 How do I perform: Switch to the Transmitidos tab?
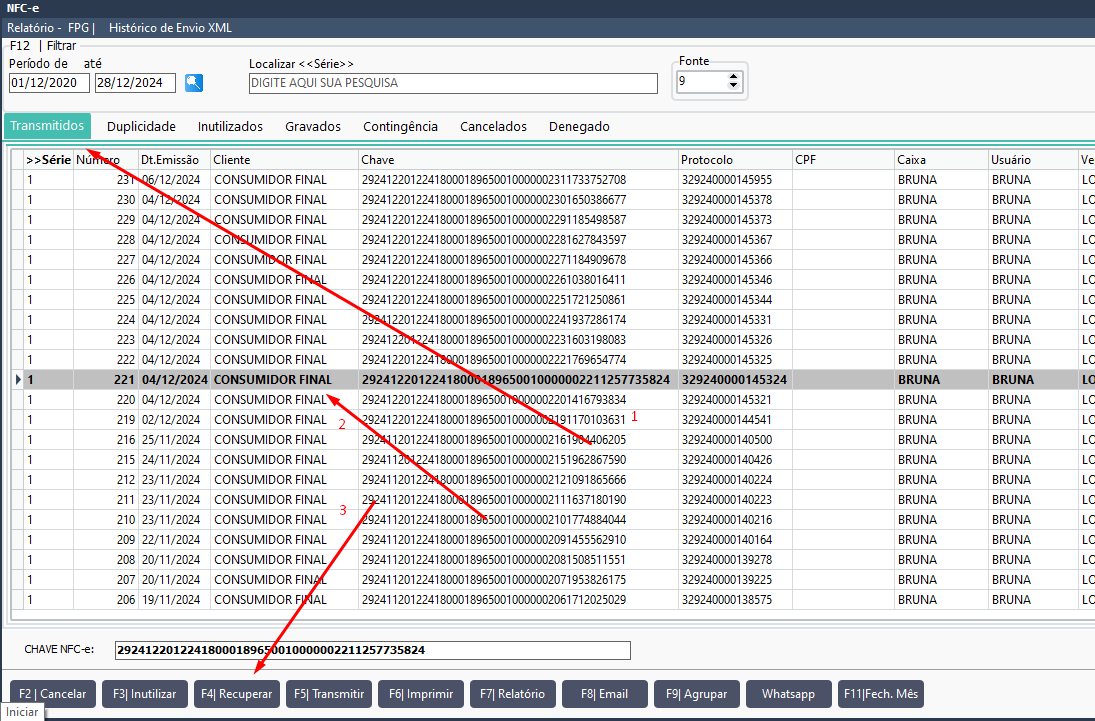pos(47,126)
